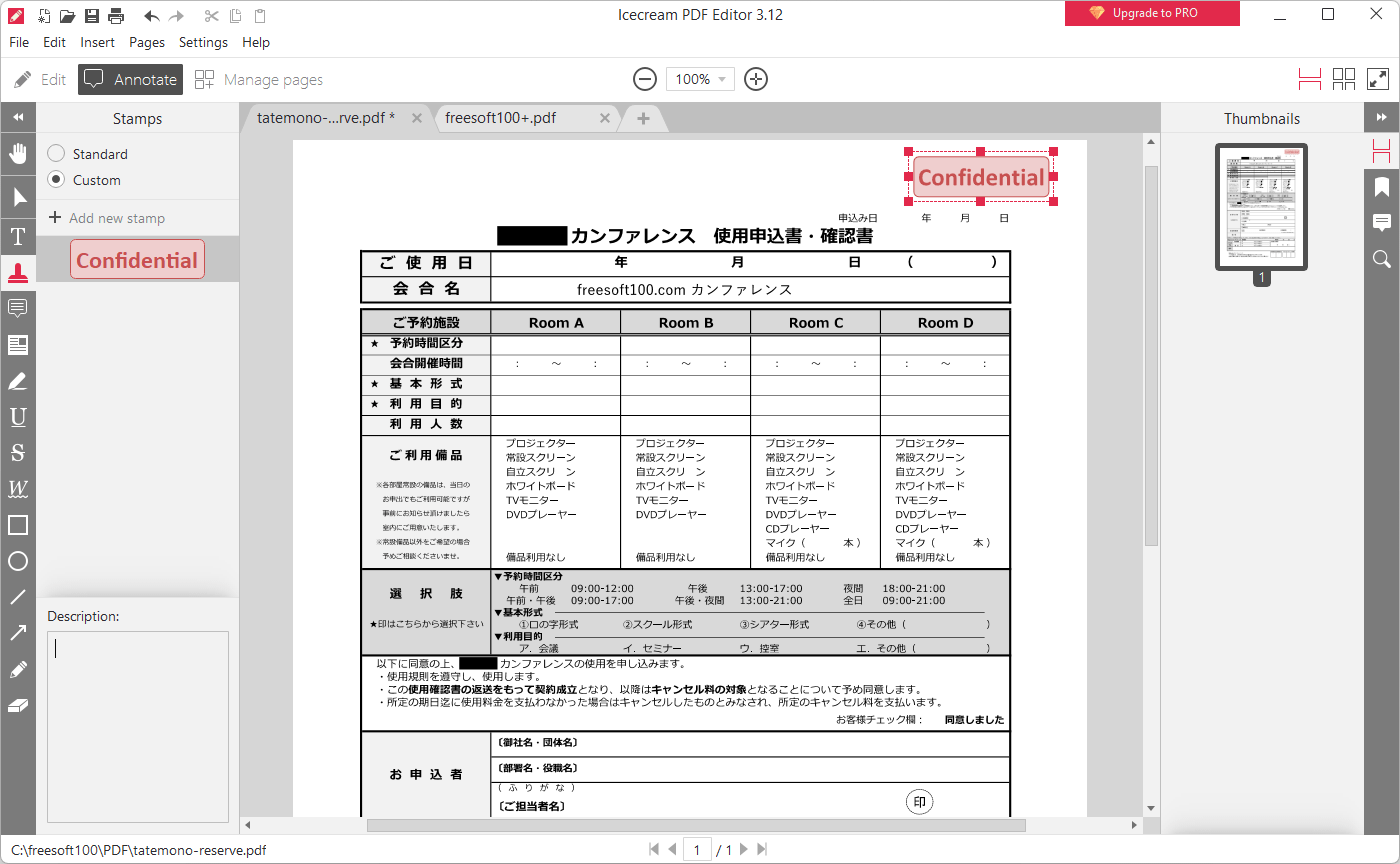
Task: Click the page number input field
Action: tap(697, 850)
